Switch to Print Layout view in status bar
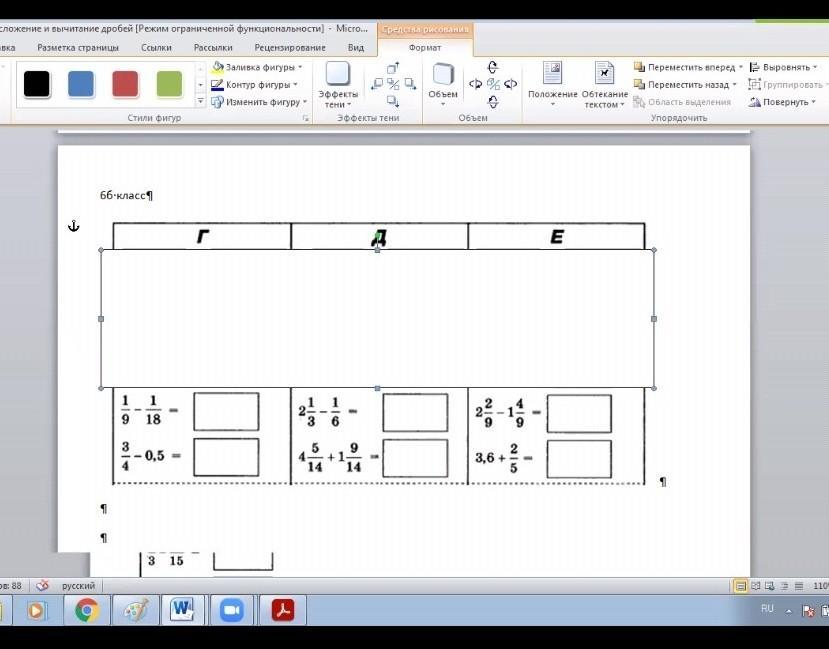Viewport: 829px width, 649px height. [741, 586]
